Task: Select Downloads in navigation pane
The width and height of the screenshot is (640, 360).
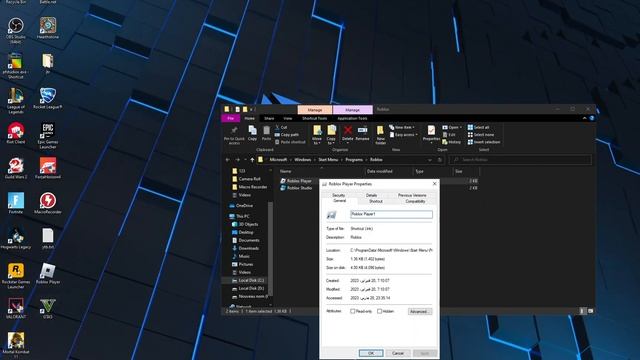Action: pyautogui.click(x=246, y=248)
